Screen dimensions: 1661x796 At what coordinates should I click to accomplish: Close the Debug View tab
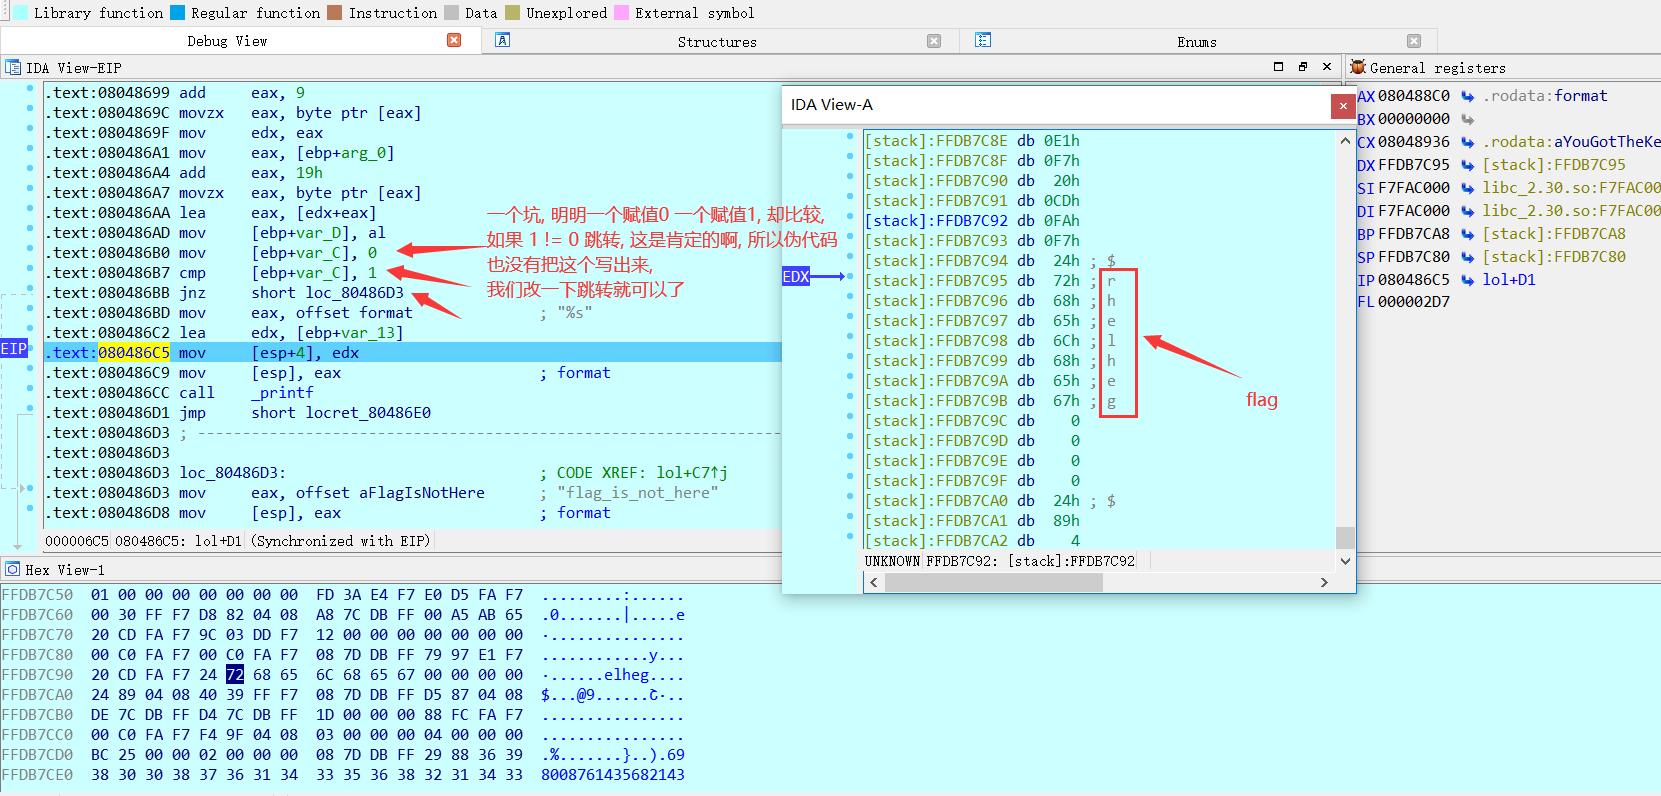454,40
